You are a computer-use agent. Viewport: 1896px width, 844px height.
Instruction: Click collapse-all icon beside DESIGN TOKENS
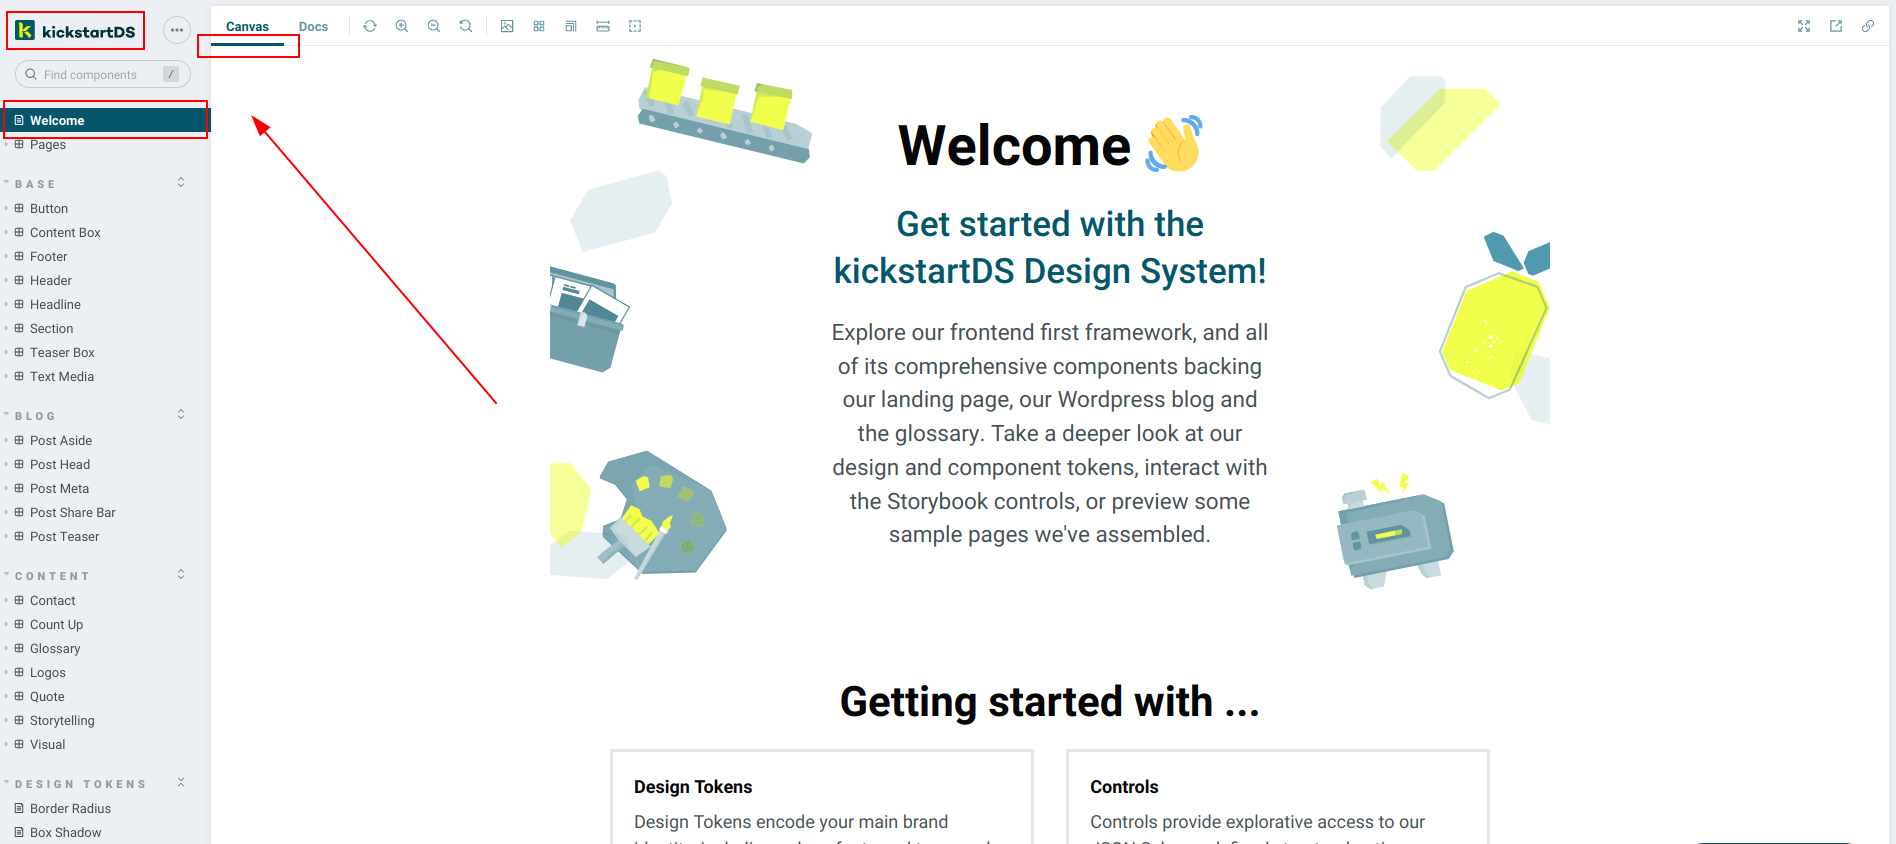181,782
